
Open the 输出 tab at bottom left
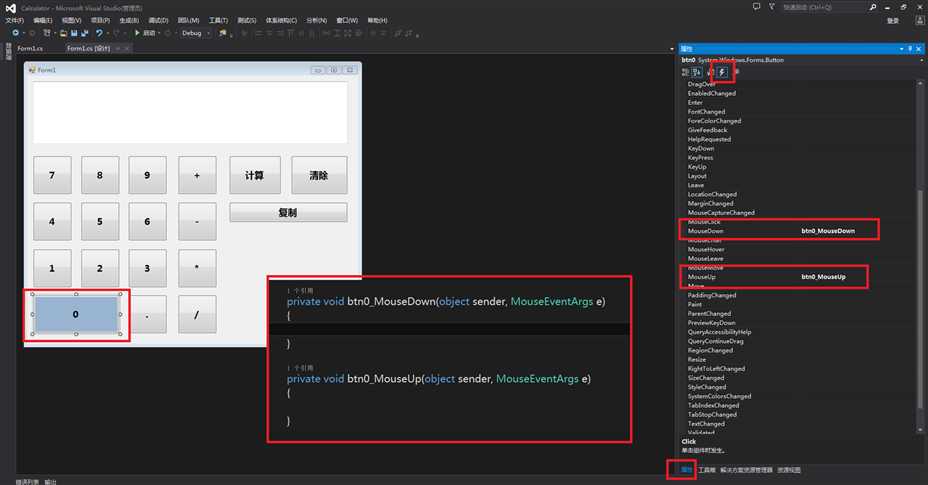50,481
